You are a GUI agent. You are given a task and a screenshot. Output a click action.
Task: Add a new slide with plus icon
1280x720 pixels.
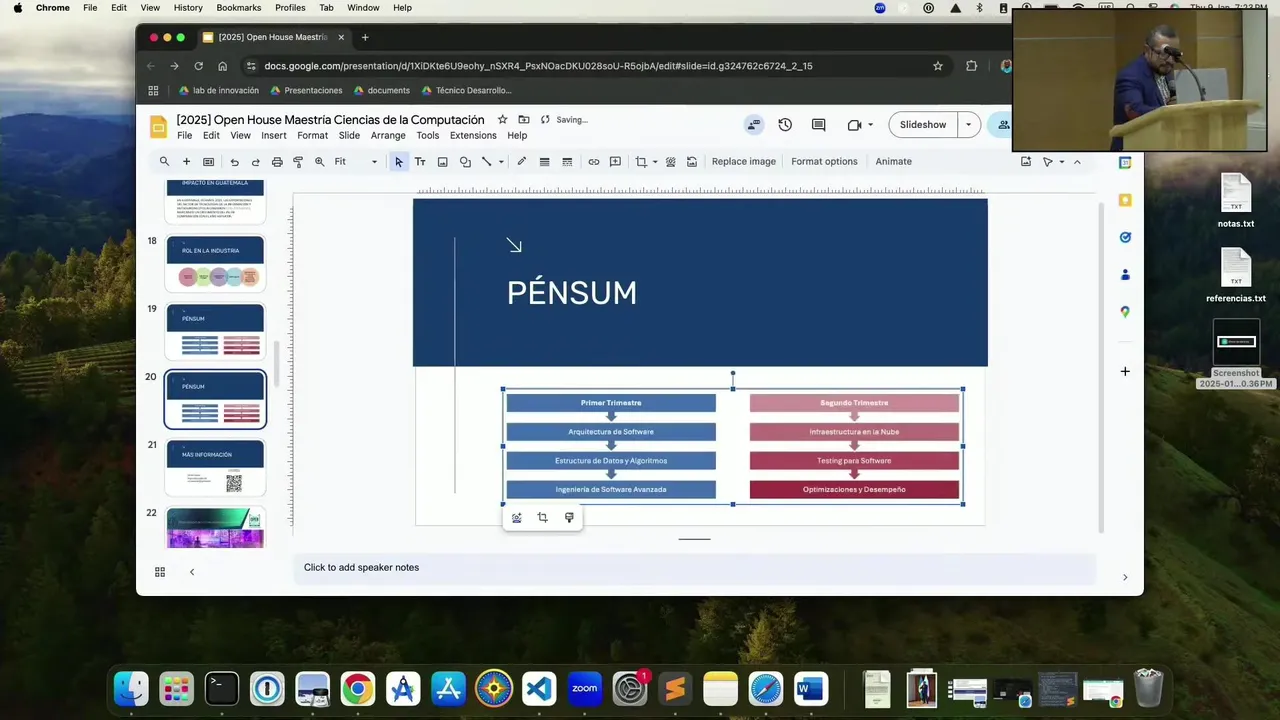point(186,161)
